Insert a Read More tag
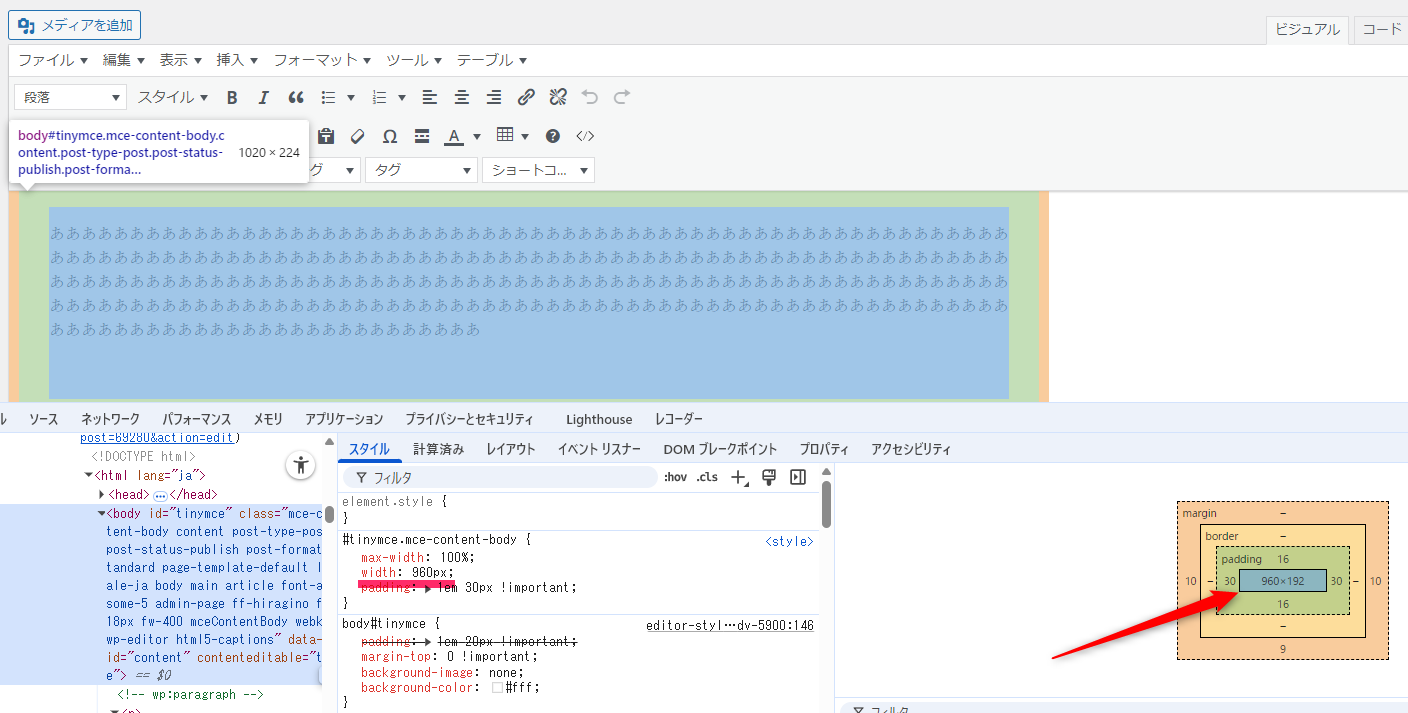The image size is (1408, 713). 422,136
